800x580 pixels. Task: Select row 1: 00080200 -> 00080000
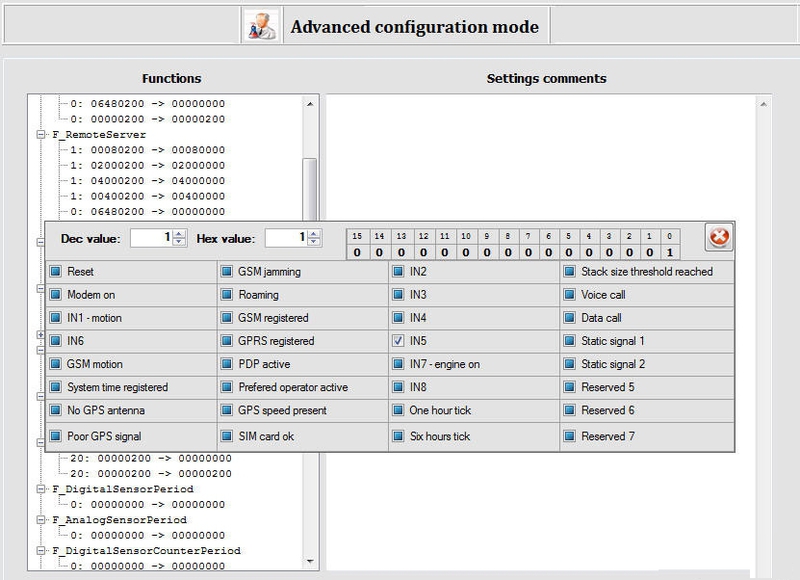tap(147, 150)
